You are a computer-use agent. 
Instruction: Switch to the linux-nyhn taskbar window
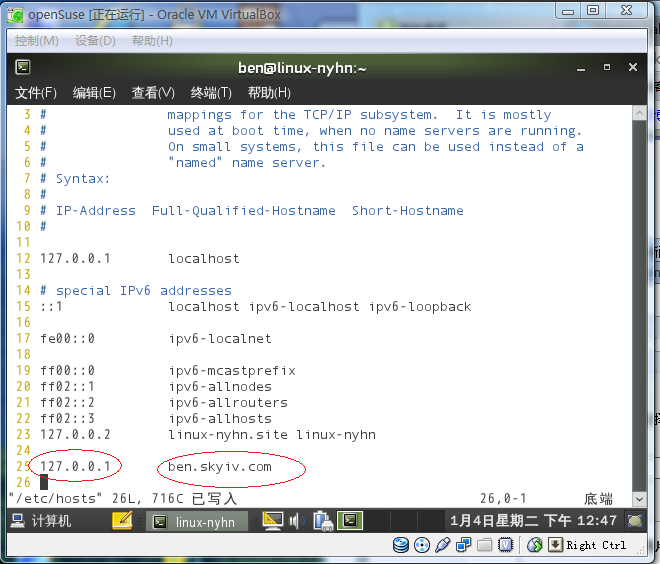coord(197,522)
